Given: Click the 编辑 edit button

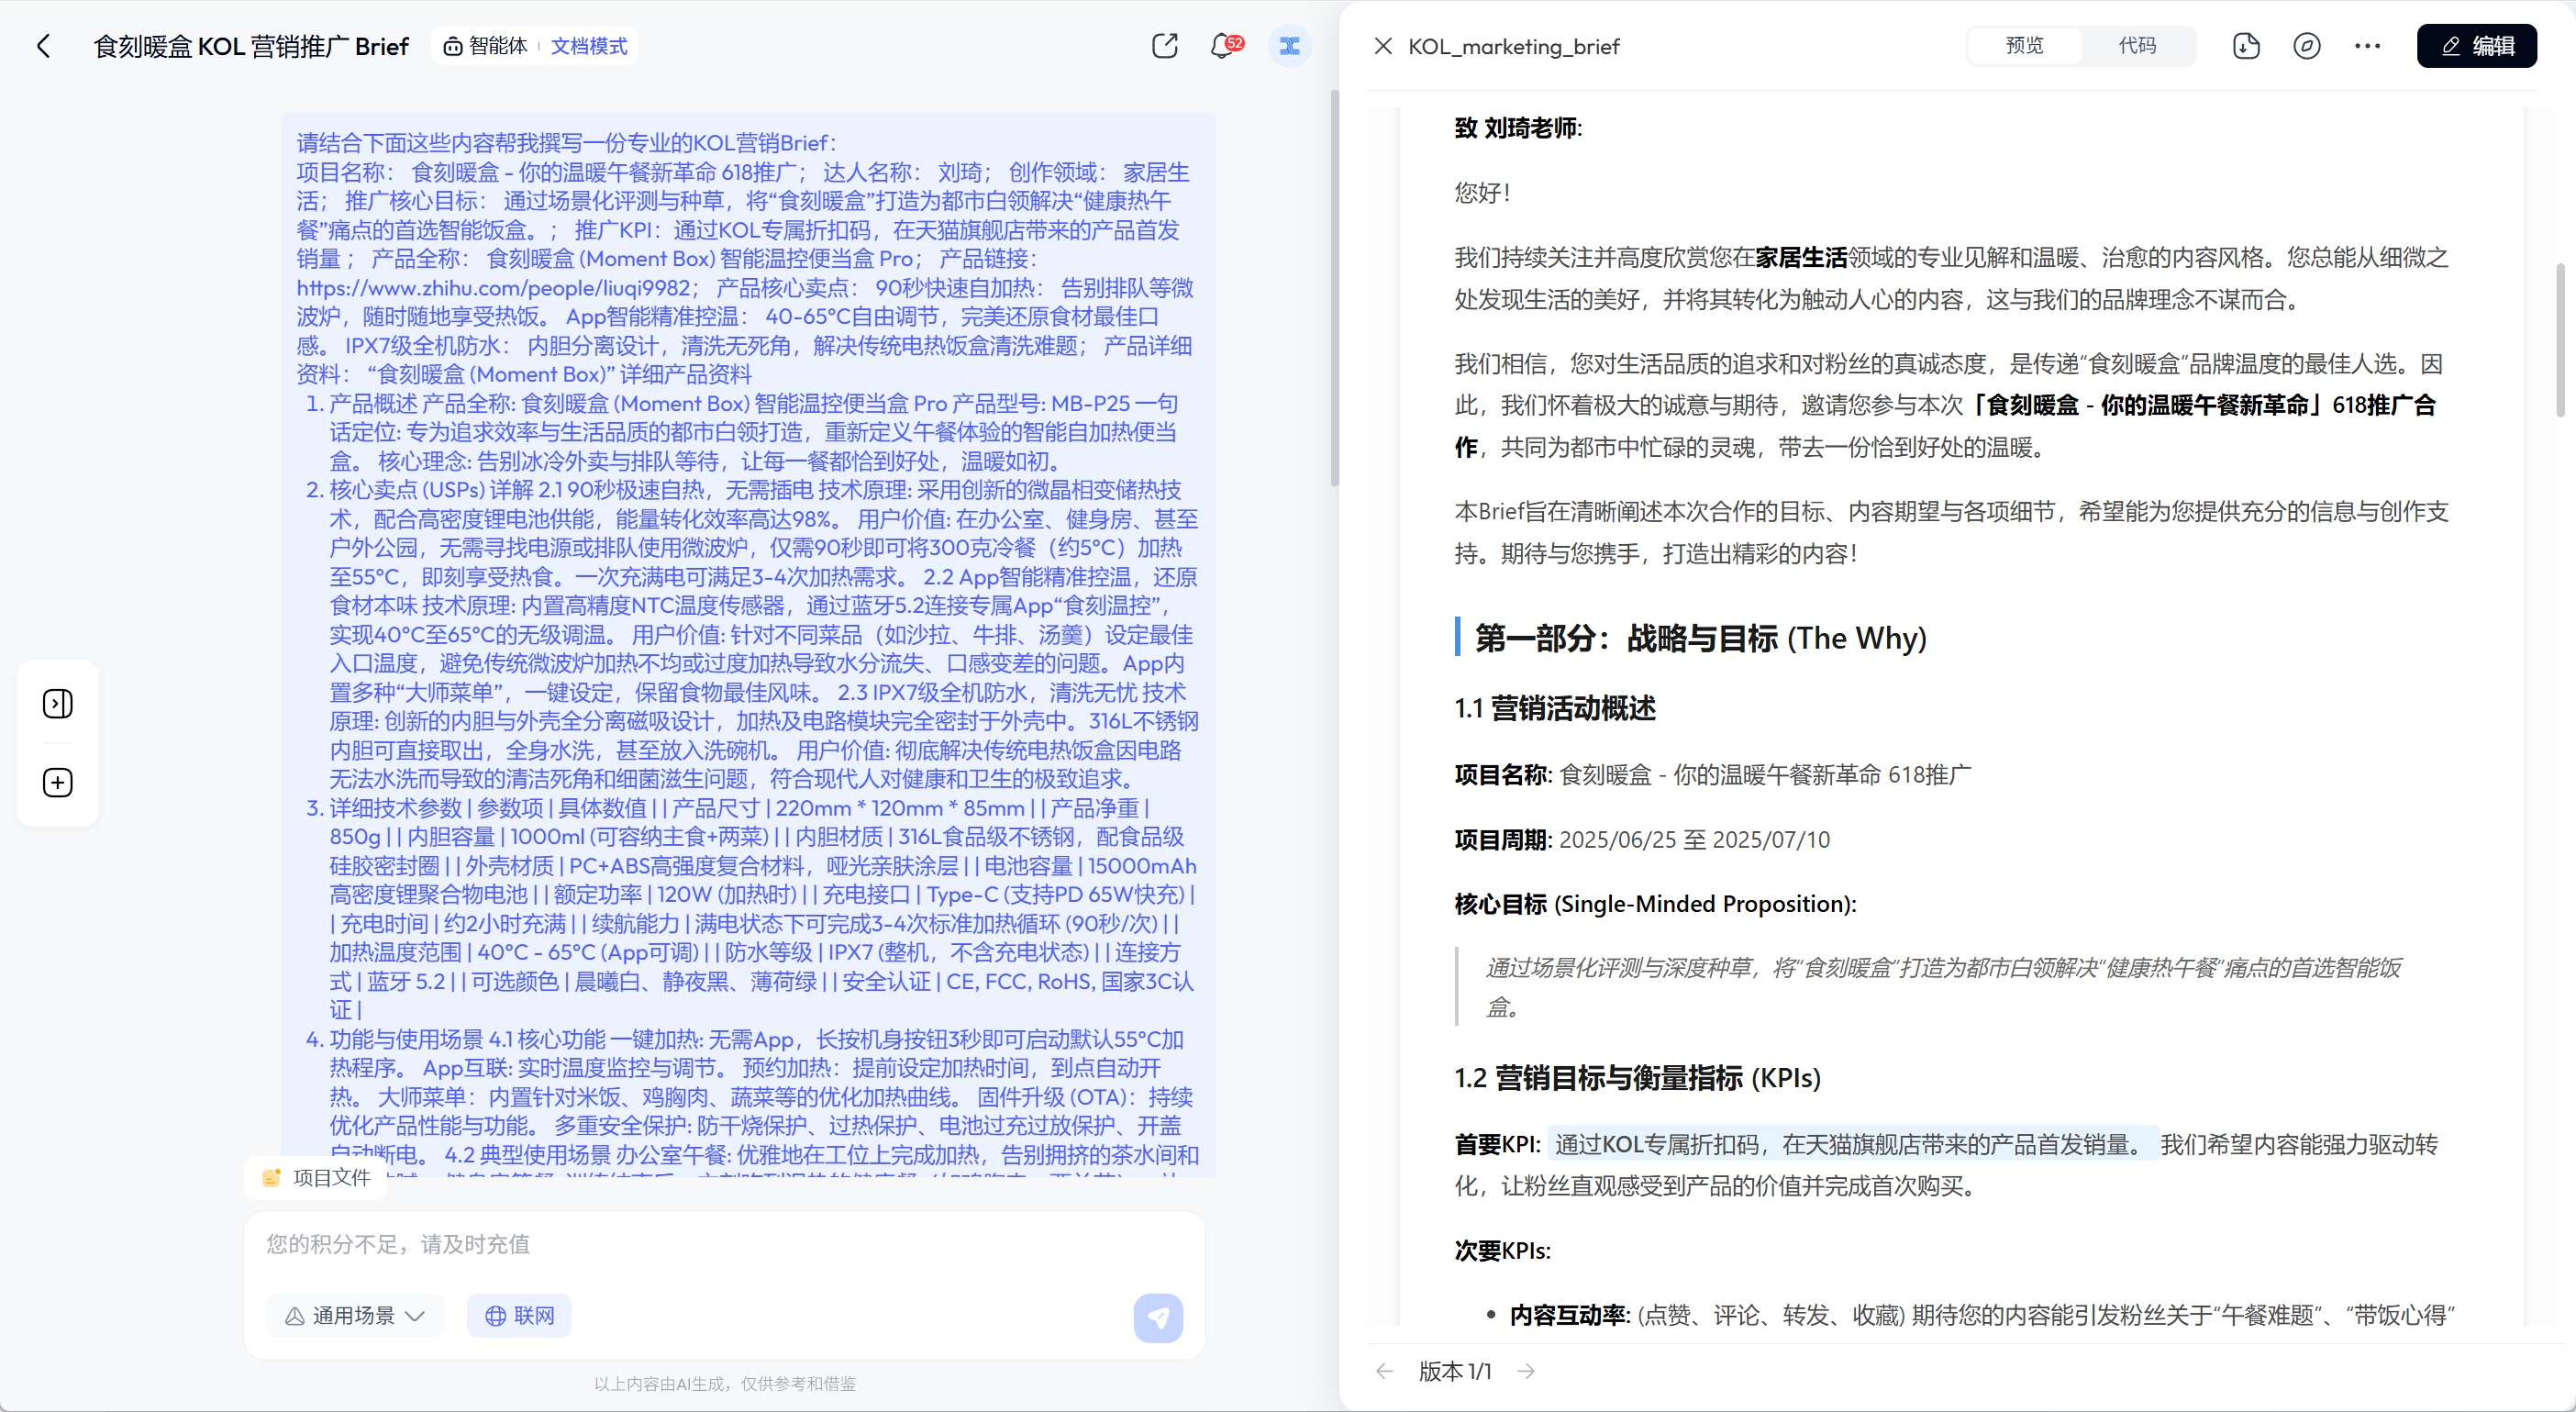Looking at the screenshot, I should click(2476, 46).
